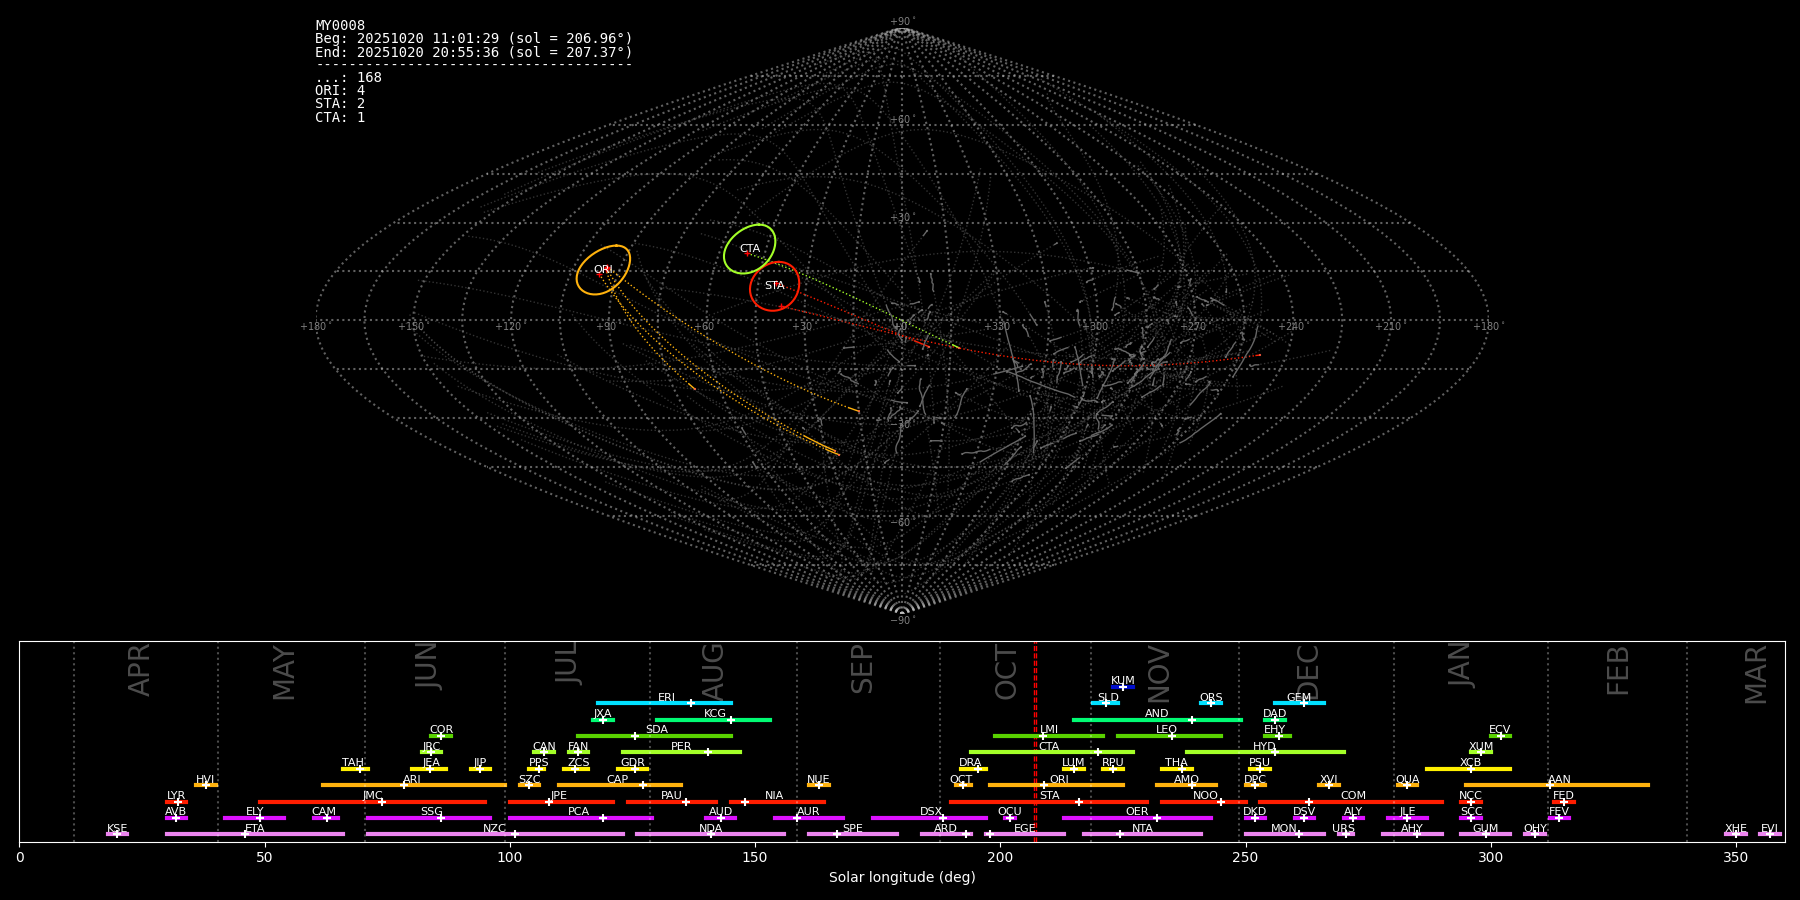Click the red dashed current solar longitude line
Viewport: 1800px width, 900px height.
[1035, 741]
